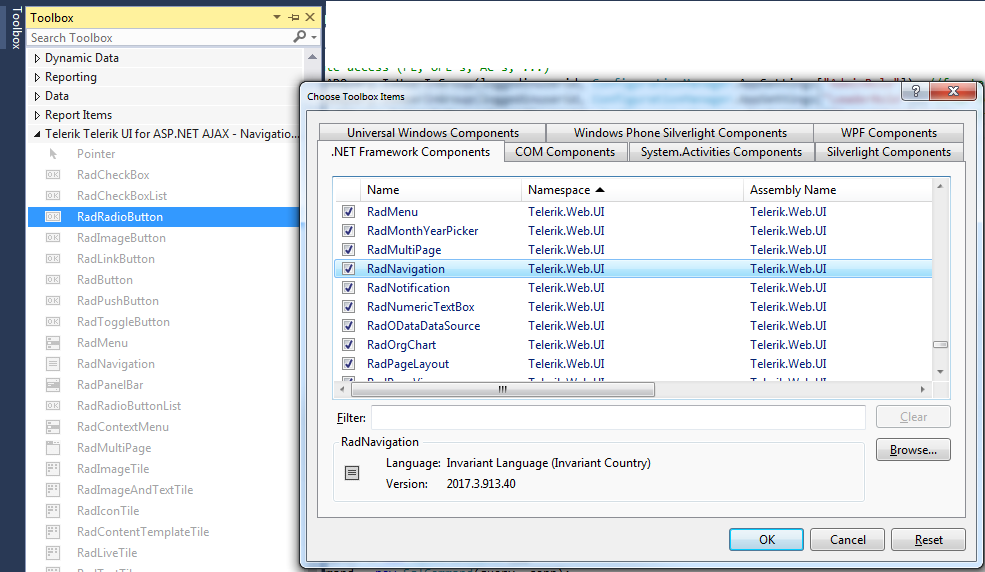The width and height of the screenshot is (985, 572).
Task: Select the RadCheckBoxList toolbox icon
Action: pyautogui.click(x=53, y=195)
